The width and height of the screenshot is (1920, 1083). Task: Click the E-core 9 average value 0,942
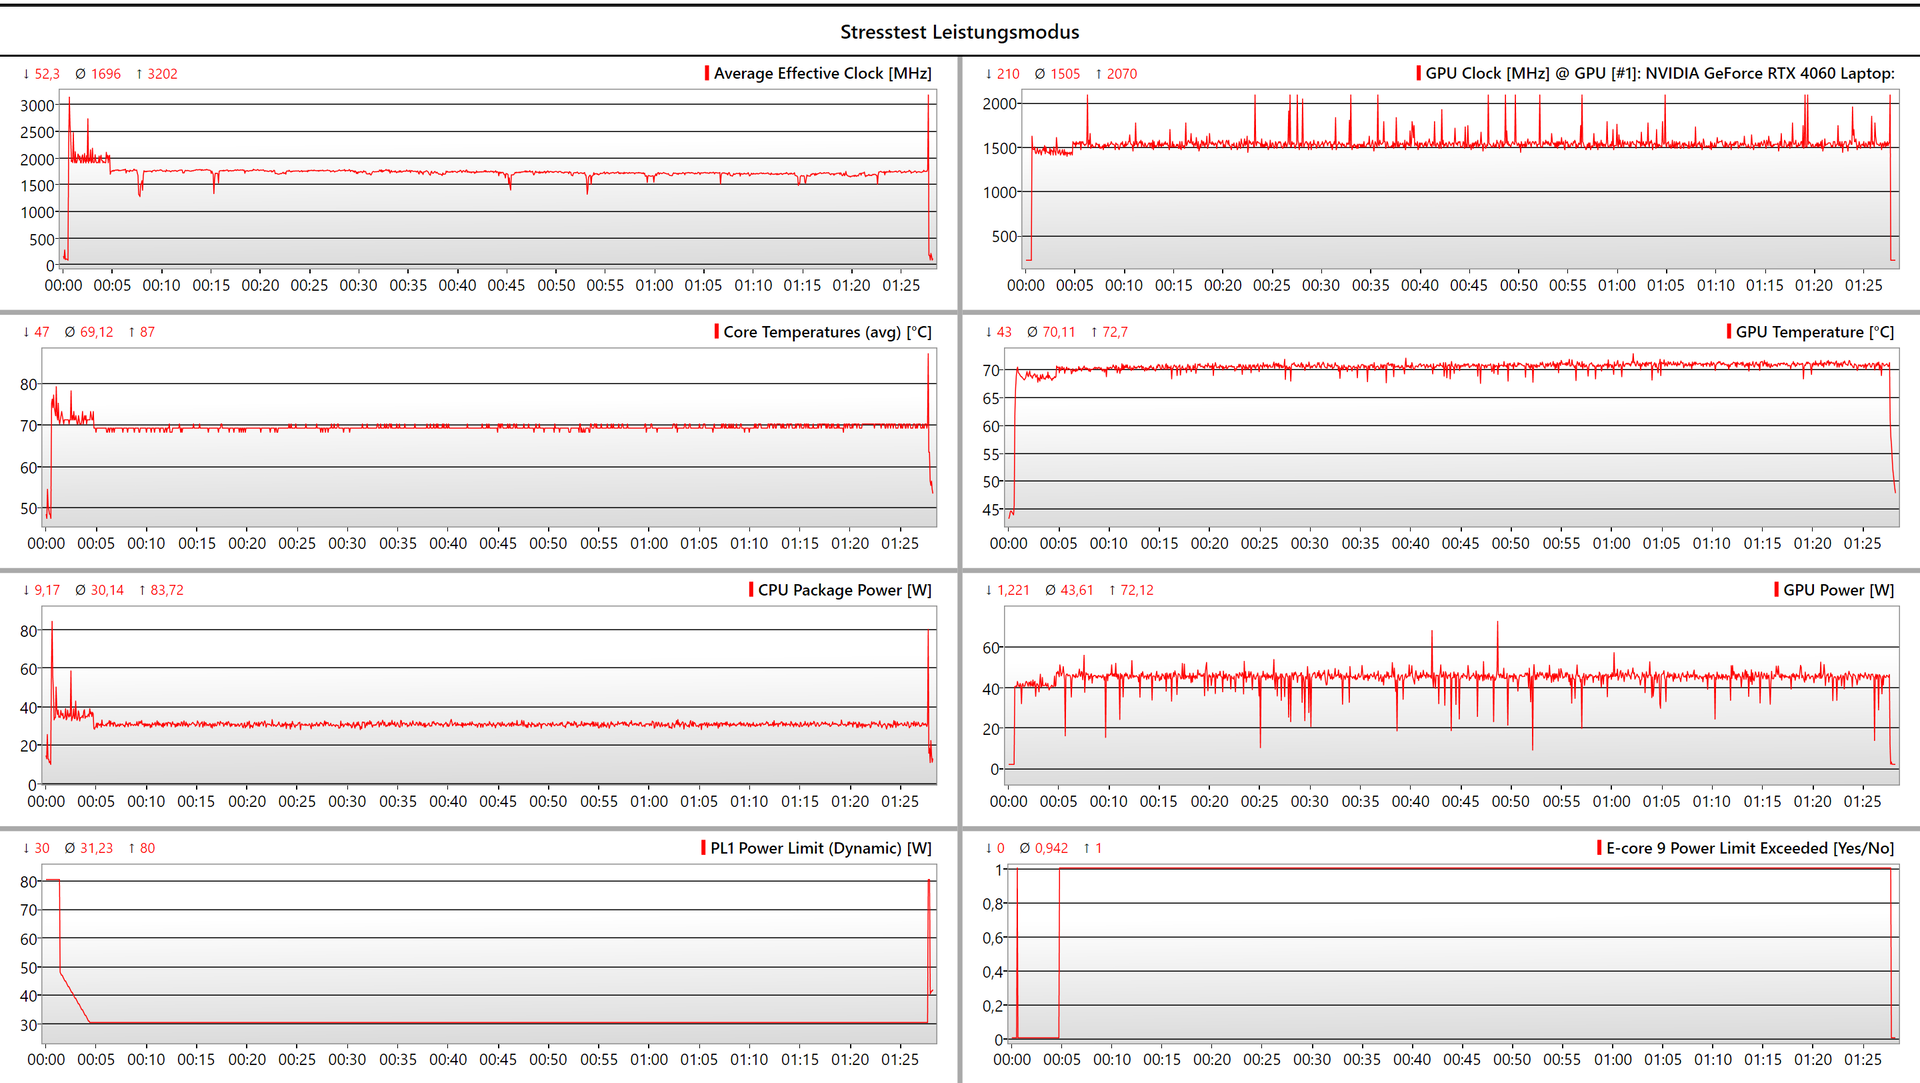coord(1051,848)
